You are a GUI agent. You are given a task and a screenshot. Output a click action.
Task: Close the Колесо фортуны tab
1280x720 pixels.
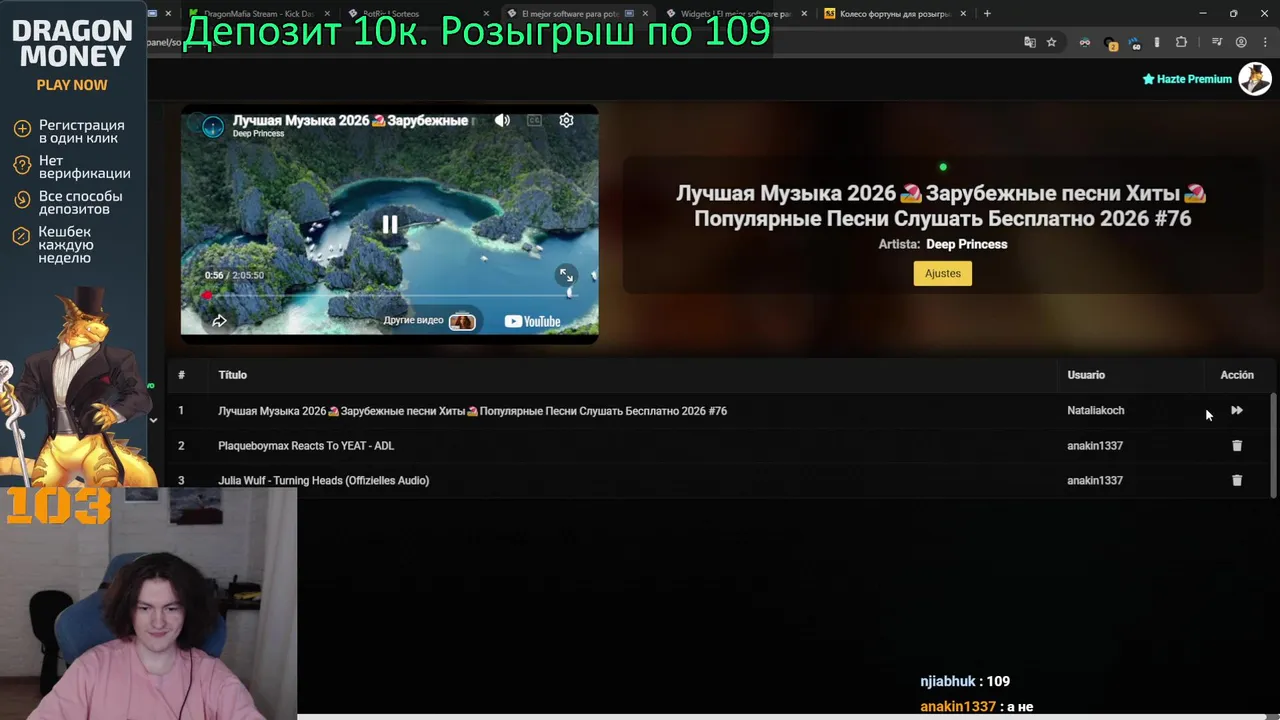tap(961, 14)
